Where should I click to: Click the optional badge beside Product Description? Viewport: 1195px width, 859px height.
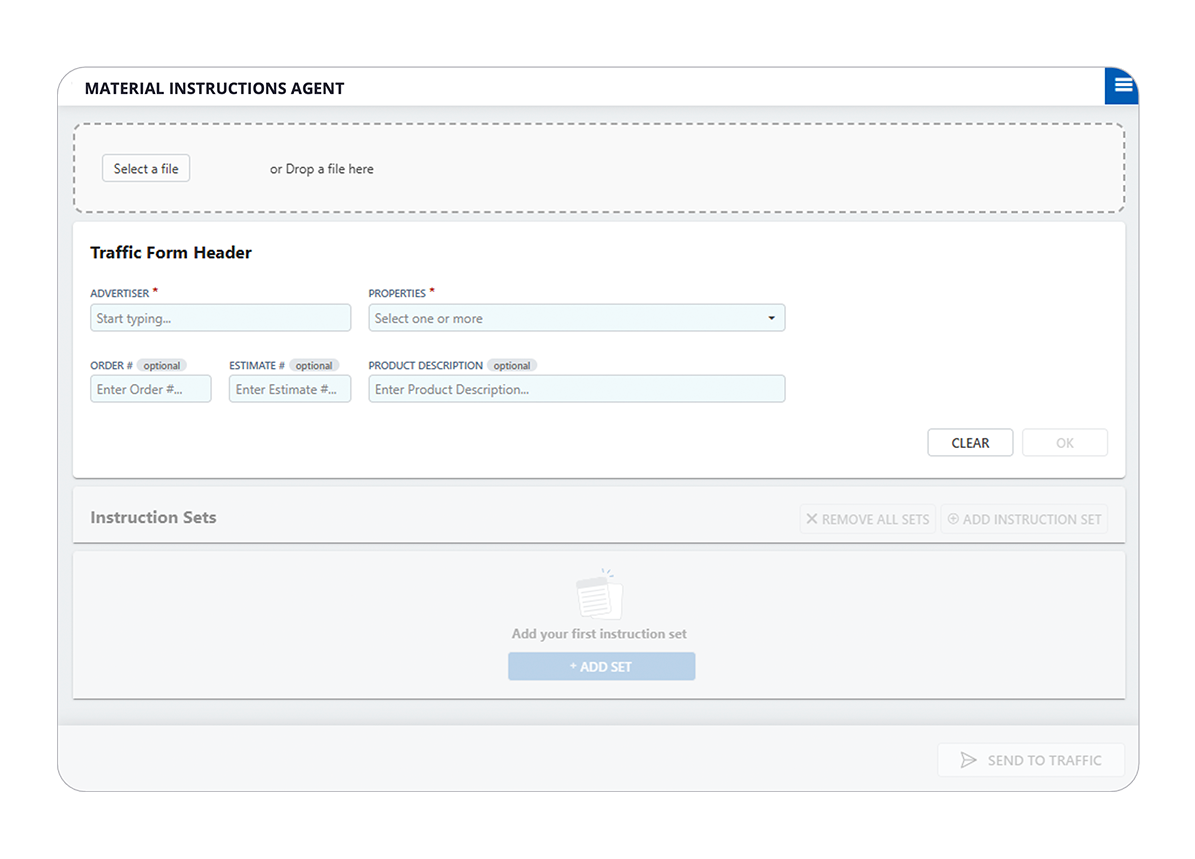point(512,366)
